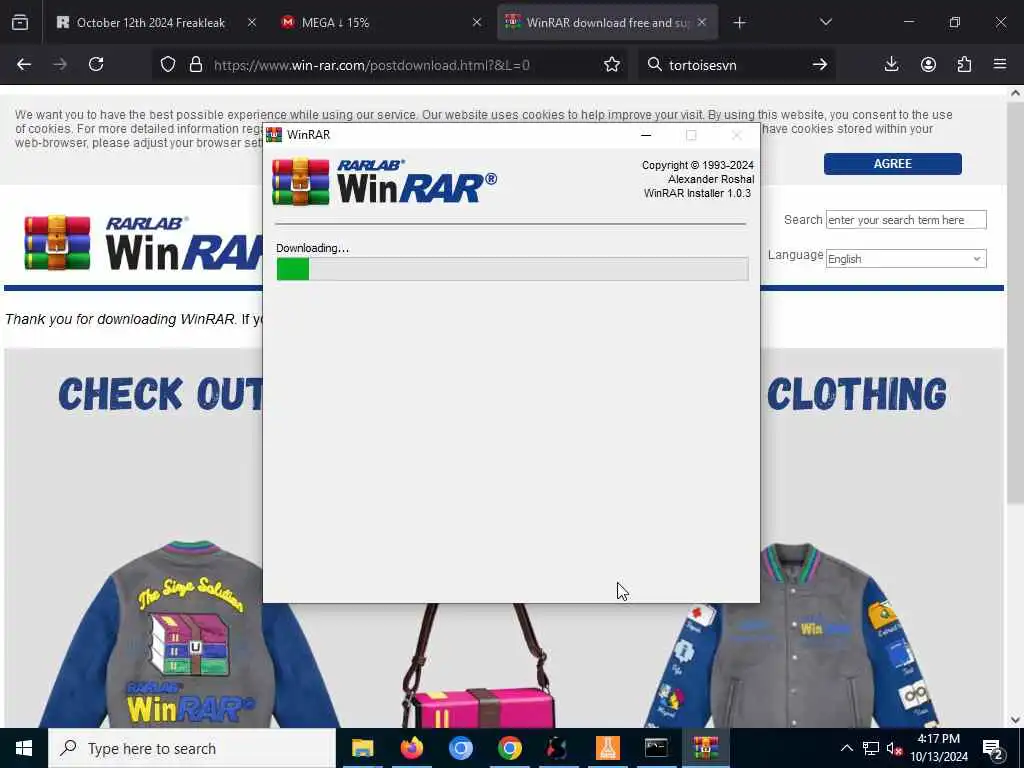Switch to October 12th 2024 Freakleak tab
The width and height of the screenshot is (1024, 768).
click(151, 23)
